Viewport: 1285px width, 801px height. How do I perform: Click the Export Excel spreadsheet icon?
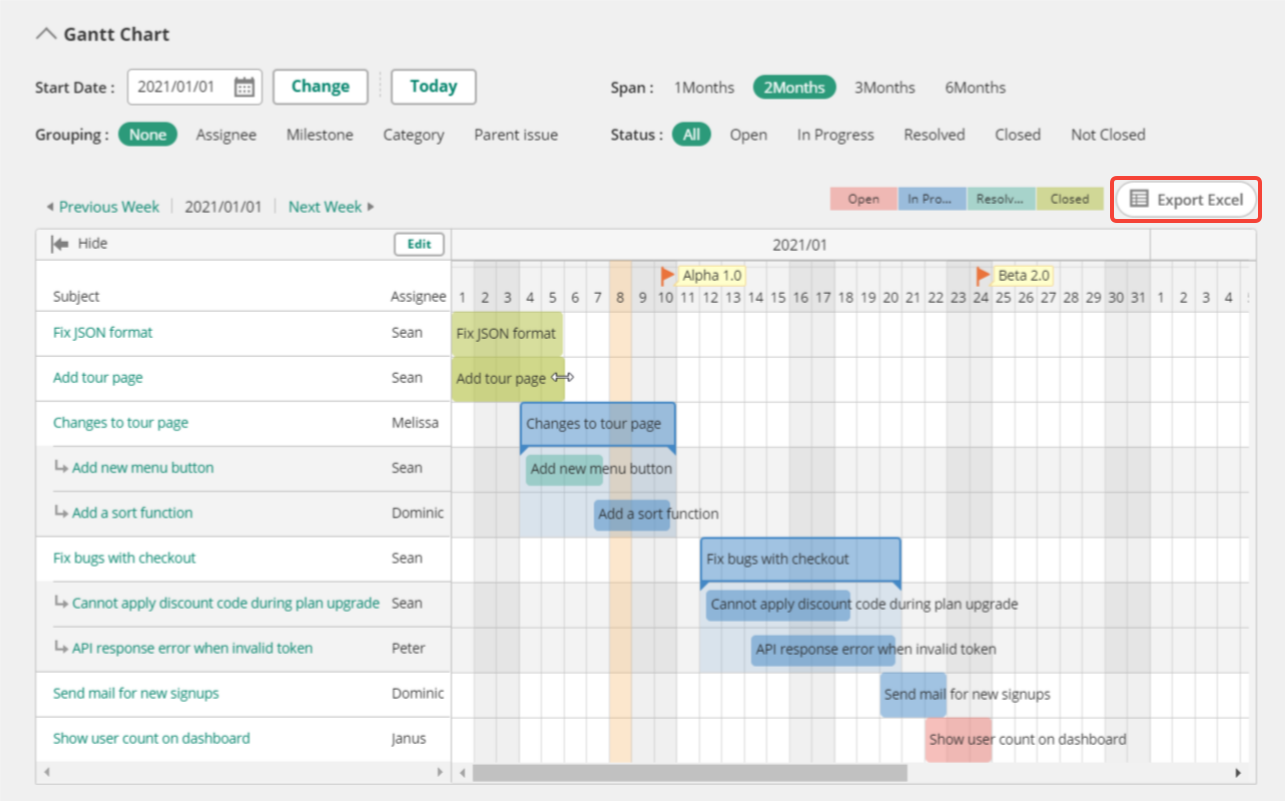click(1139, 199)
